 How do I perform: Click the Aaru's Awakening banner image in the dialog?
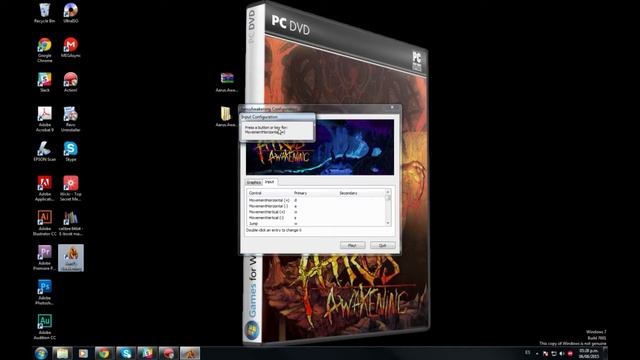point(320,147)
